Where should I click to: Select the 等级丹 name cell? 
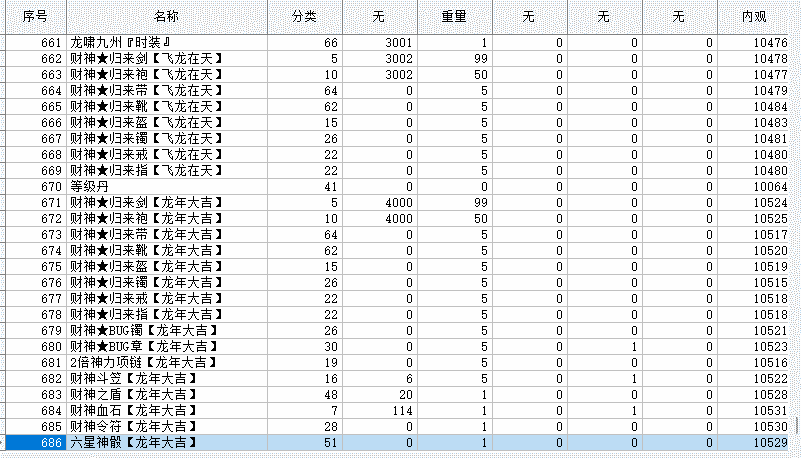point(167,186)
